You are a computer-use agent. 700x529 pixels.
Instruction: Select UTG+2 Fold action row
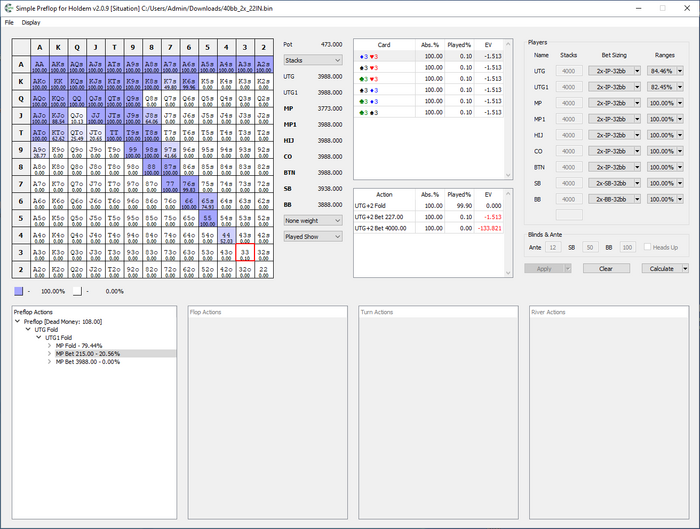coord(429,206)
